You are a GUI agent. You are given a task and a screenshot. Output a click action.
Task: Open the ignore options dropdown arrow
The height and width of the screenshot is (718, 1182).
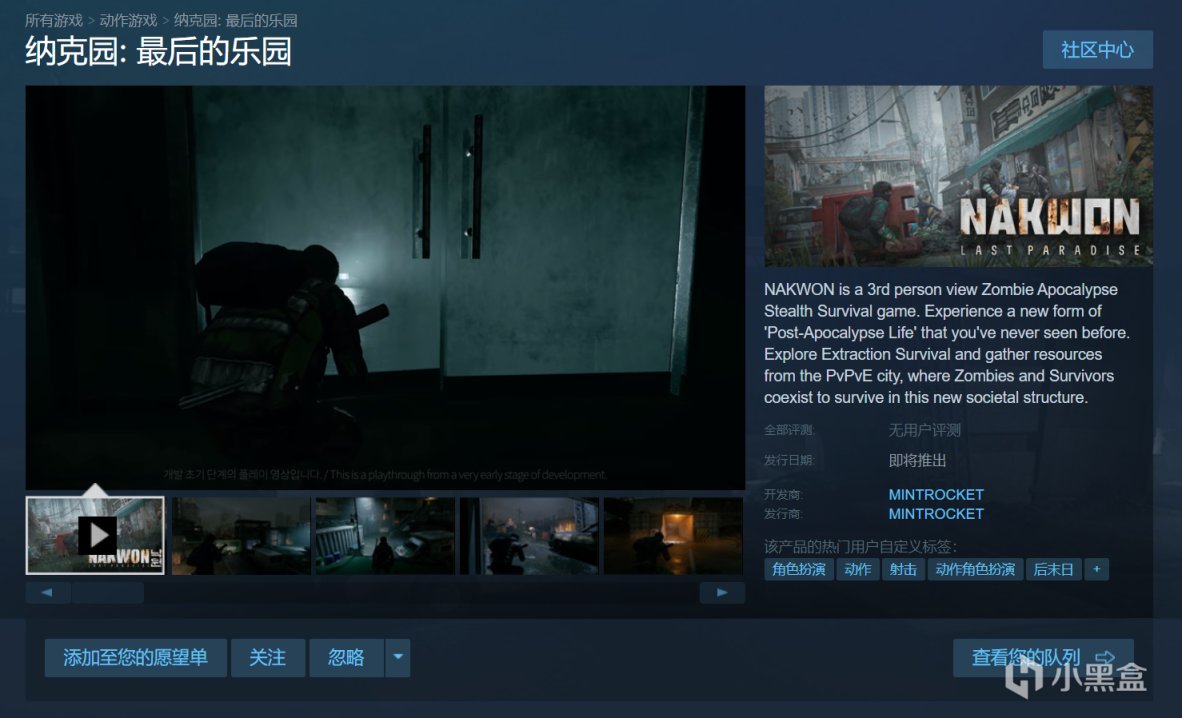[398, 658]
